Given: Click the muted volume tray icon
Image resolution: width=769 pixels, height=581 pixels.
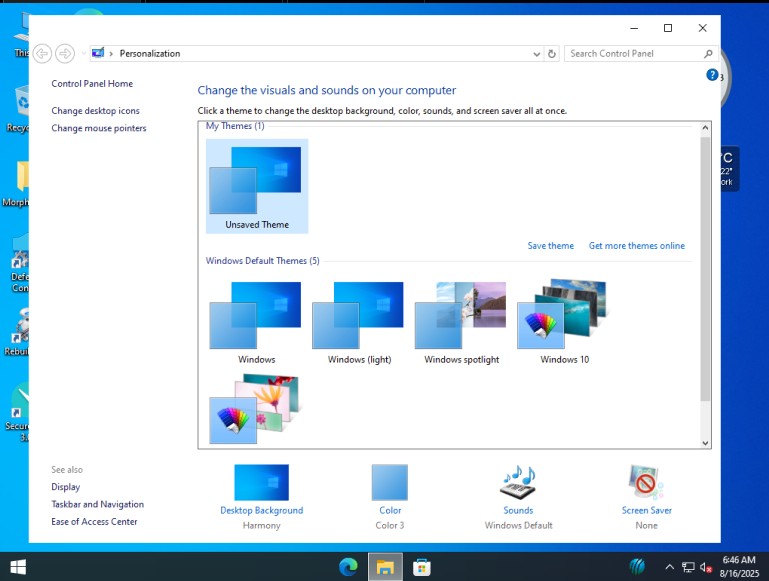Looking at the screenshot, I should (706, 567).
